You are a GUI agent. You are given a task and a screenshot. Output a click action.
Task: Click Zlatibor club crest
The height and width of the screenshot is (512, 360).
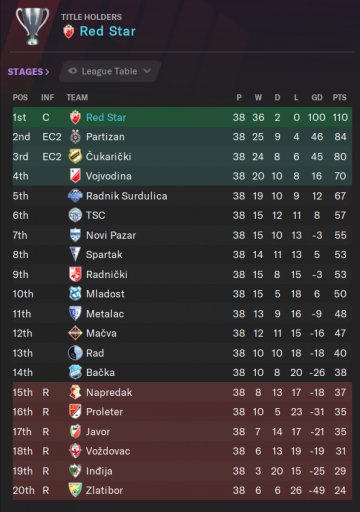pos(75,490)
